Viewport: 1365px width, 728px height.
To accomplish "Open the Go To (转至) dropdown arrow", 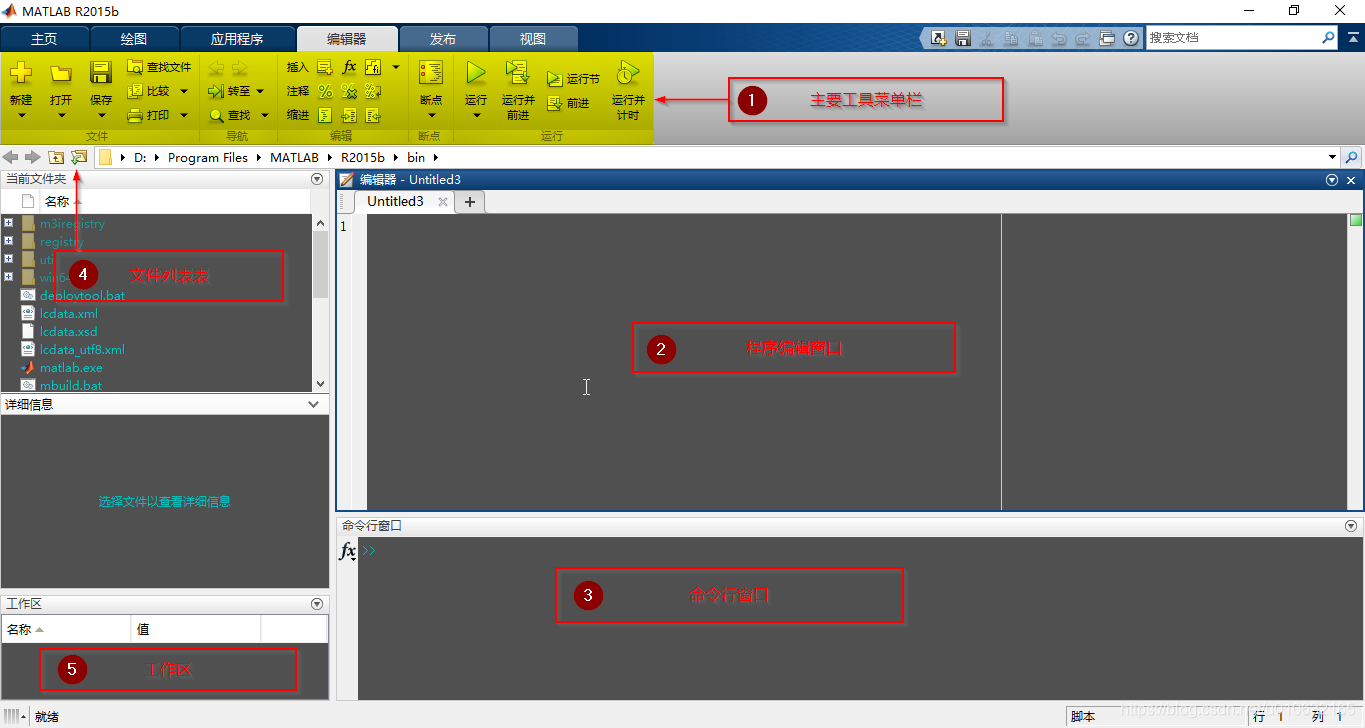I will [x=260, y=91].
